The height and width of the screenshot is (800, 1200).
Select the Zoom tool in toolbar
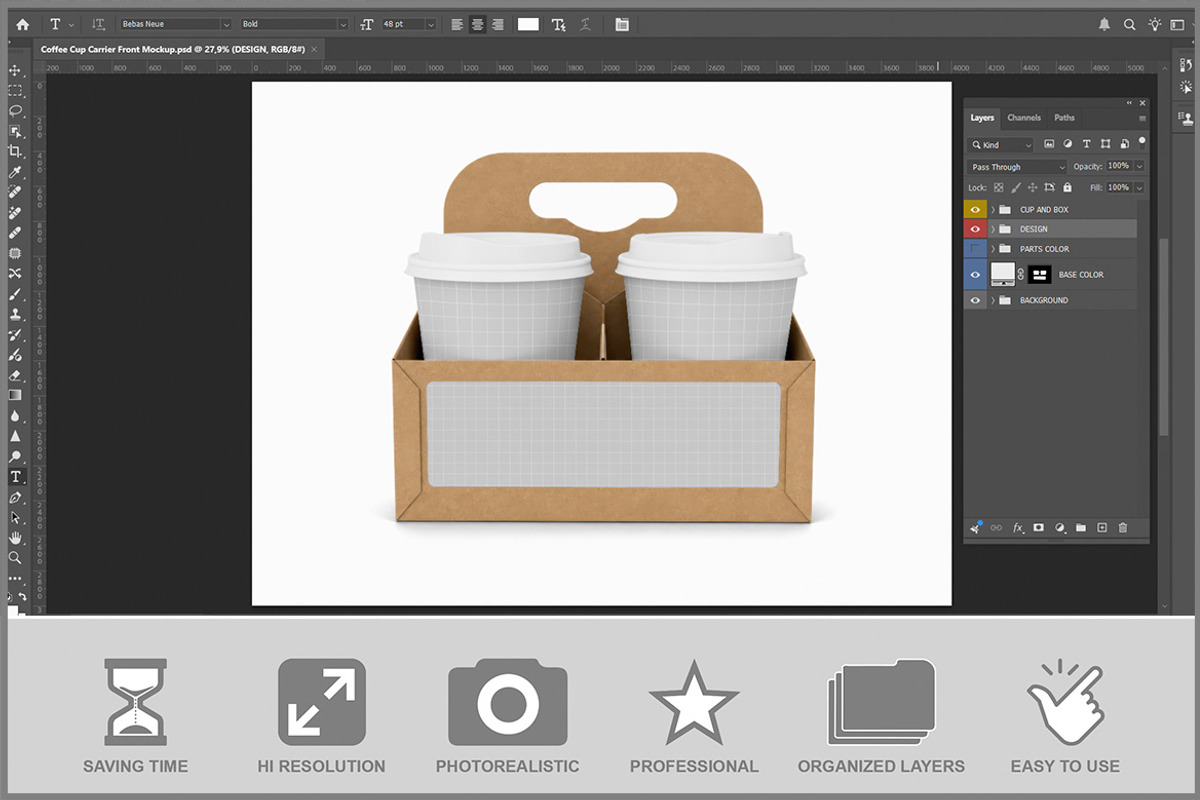(x=15, y=558)
